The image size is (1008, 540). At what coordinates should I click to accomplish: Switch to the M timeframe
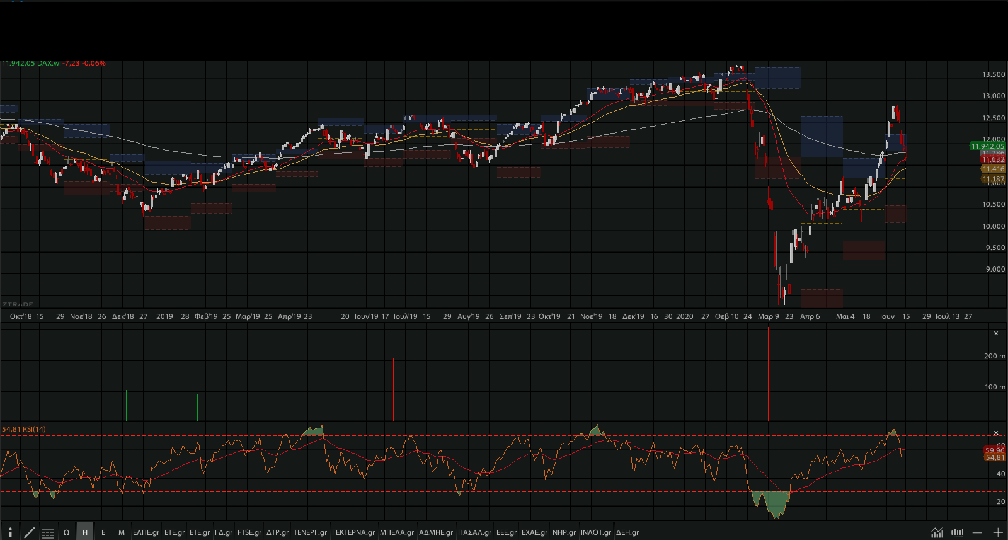pyautogui.click(x=121, y=532)
